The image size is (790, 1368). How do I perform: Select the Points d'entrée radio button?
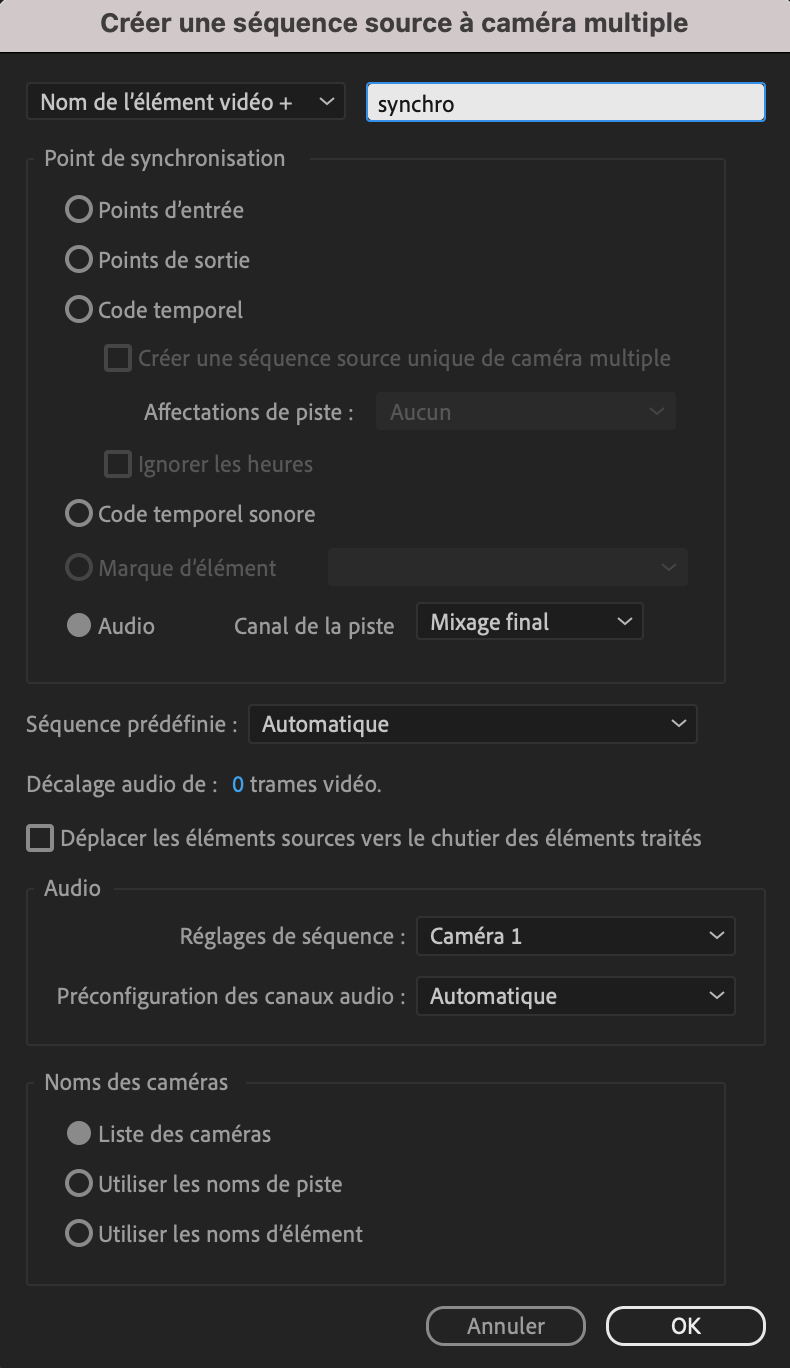pos(79,210)
